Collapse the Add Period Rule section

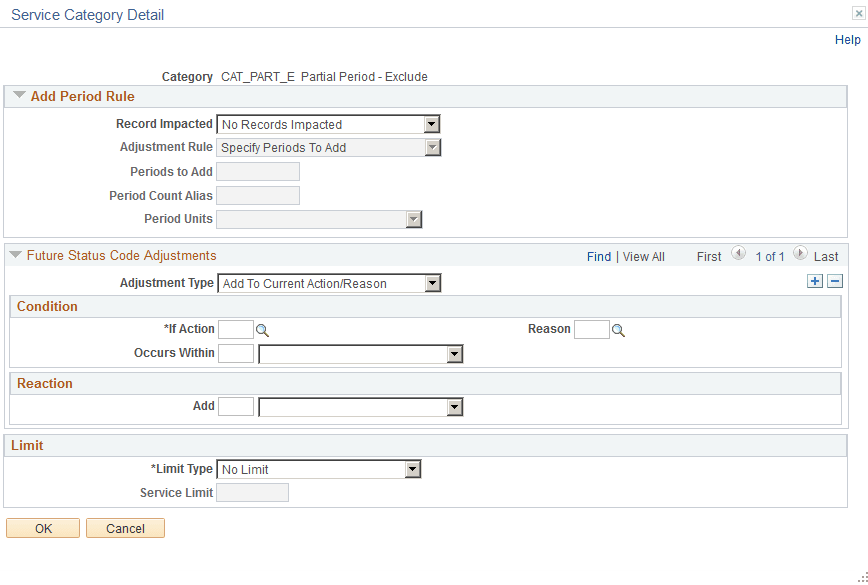pyautogui.click(x=18, y=96)
